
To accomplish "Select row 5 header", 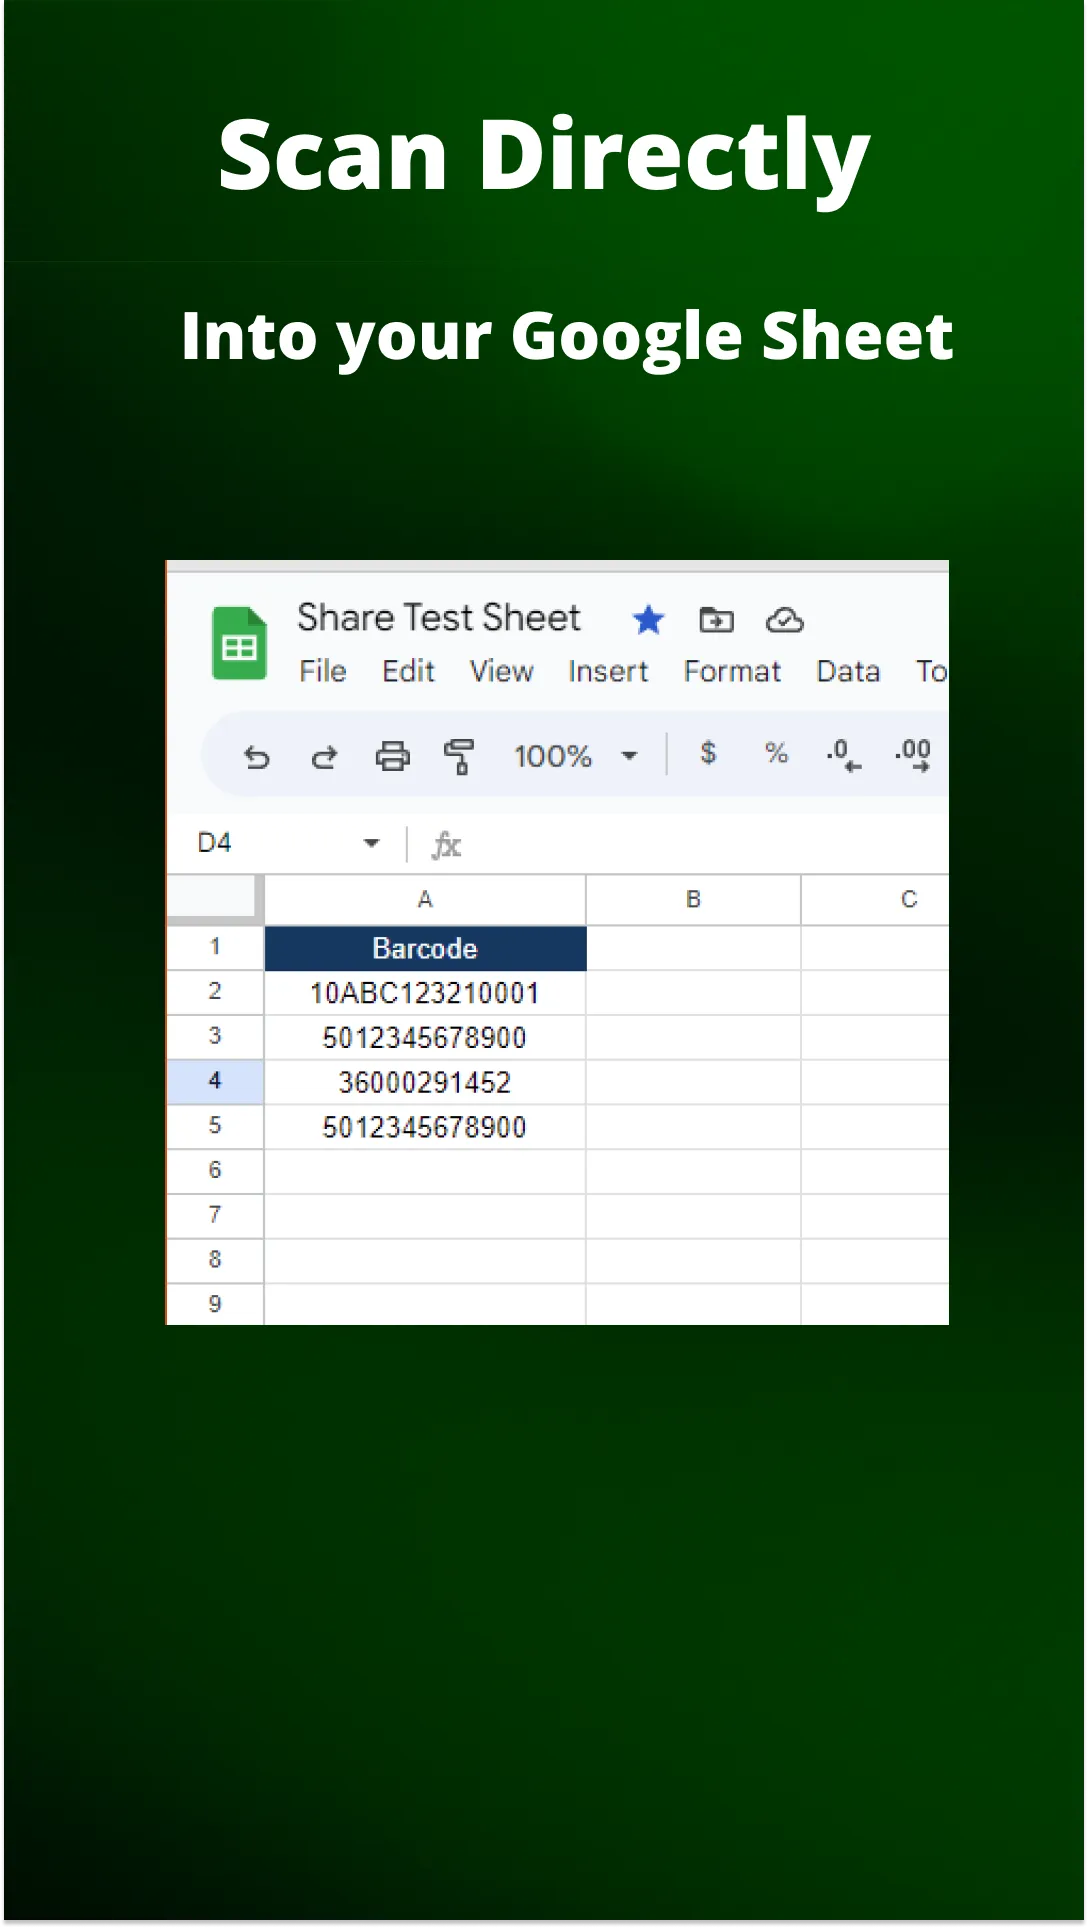I will [215, 1127].
